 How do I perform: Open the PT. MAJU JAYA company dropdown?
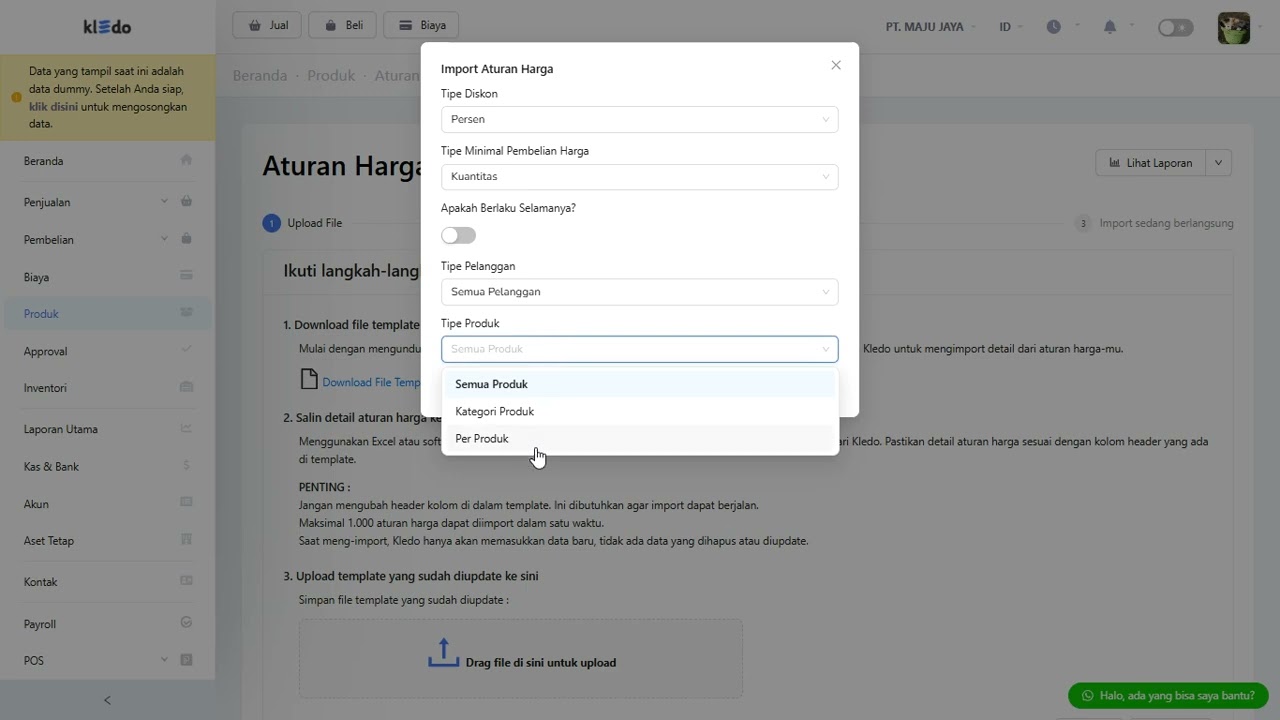pos(931,27)
